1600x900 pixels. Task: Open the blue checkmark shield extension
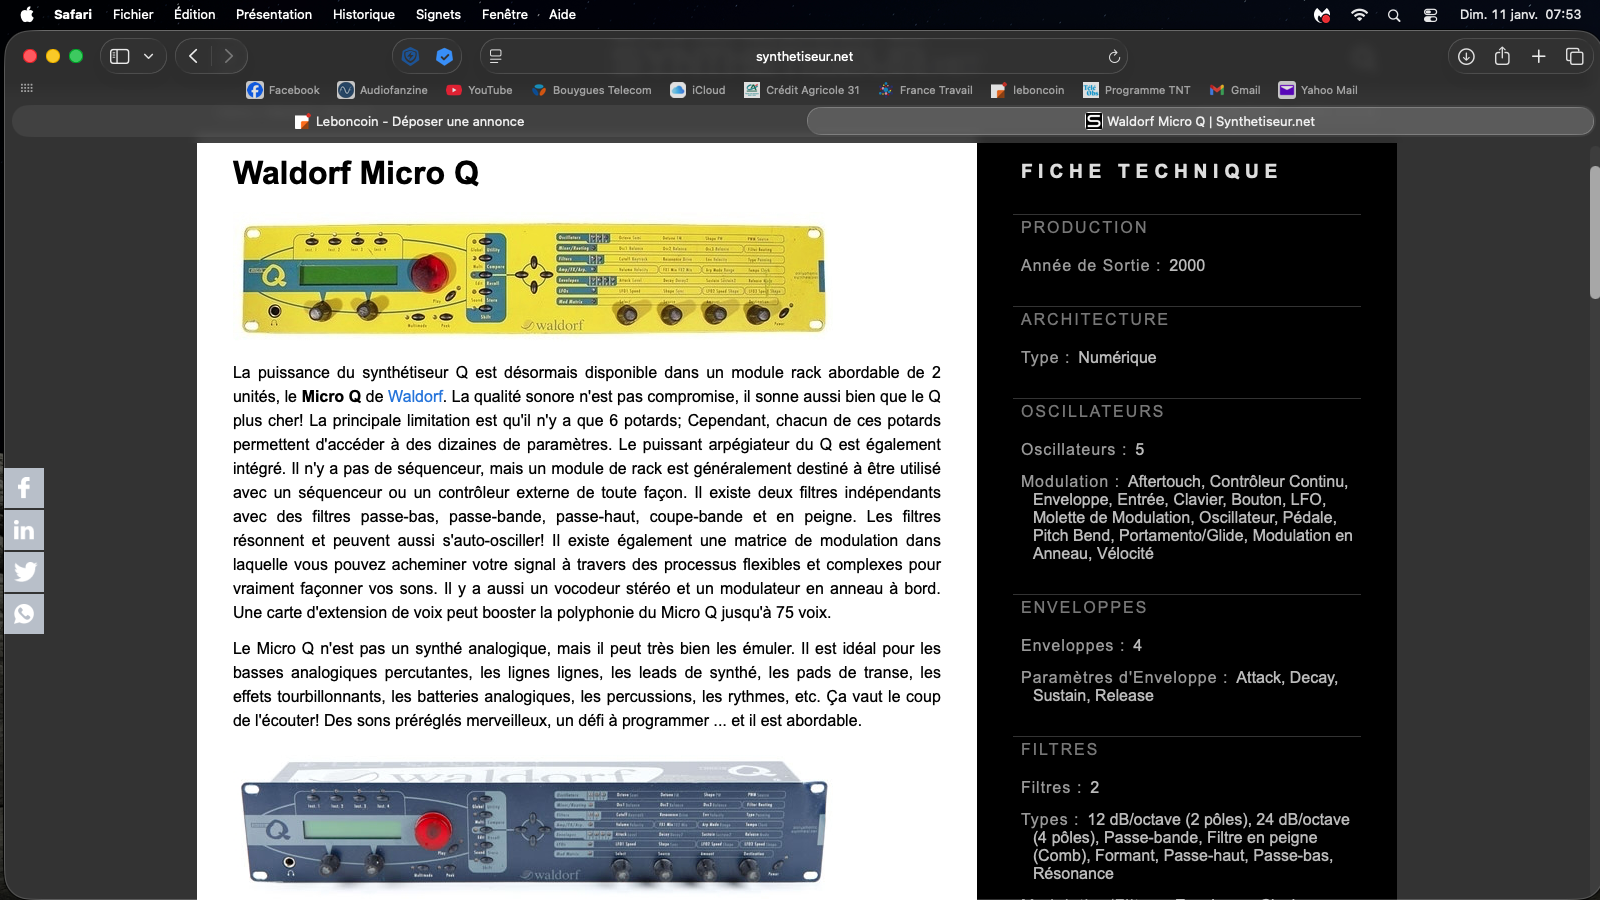pyautogui.click(x=445, y=56)
